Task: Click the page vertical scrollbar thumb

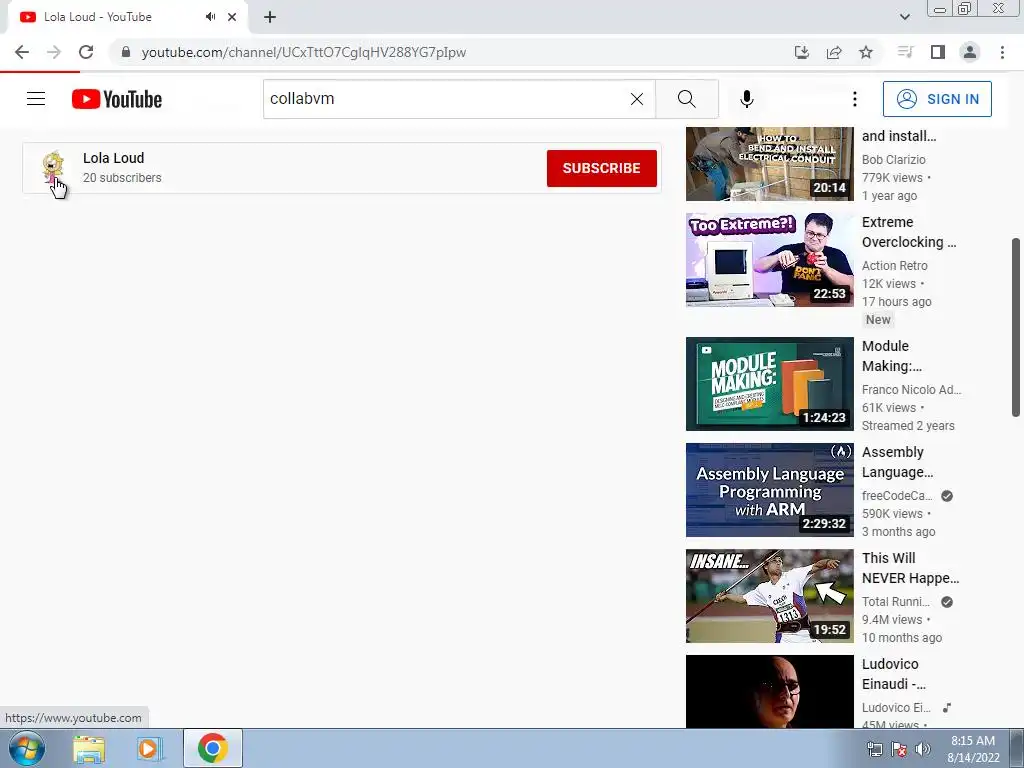Action: (x=1016, y=327)
